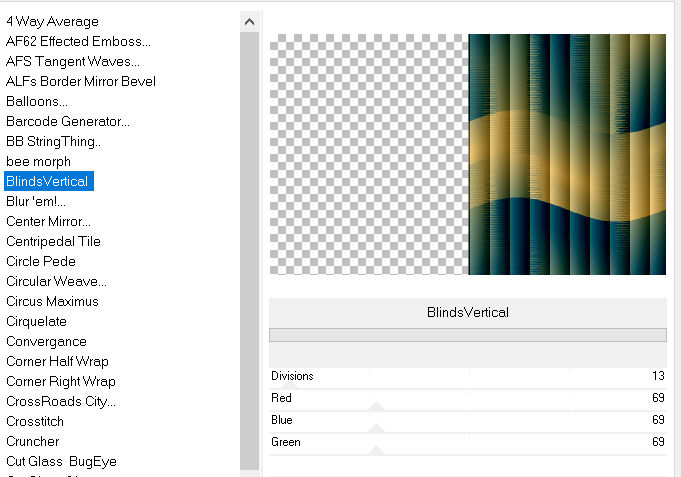Image resolution: width=681 pixels, height=477 pixels.
Task: Select Barcode Generator filter
Action: (68, 121)
